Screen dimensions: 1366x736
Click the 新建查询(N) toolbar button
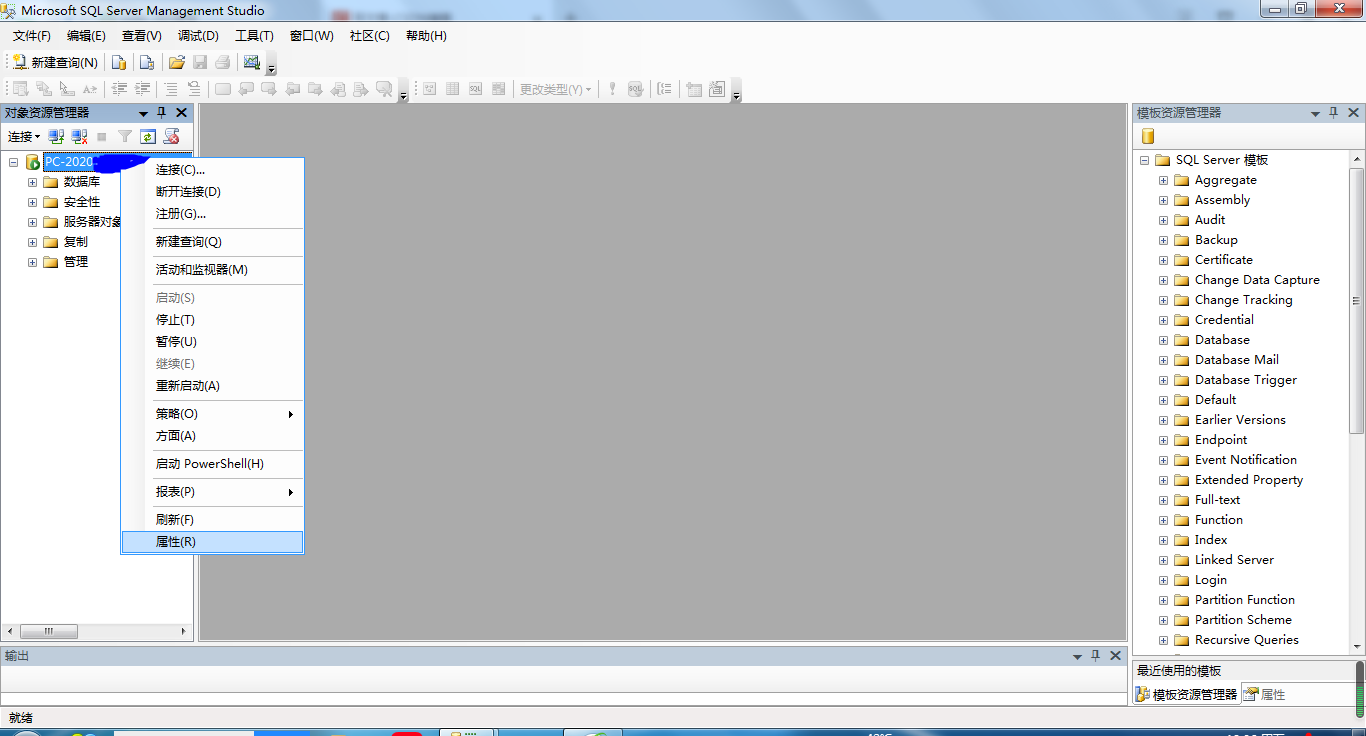55,62
